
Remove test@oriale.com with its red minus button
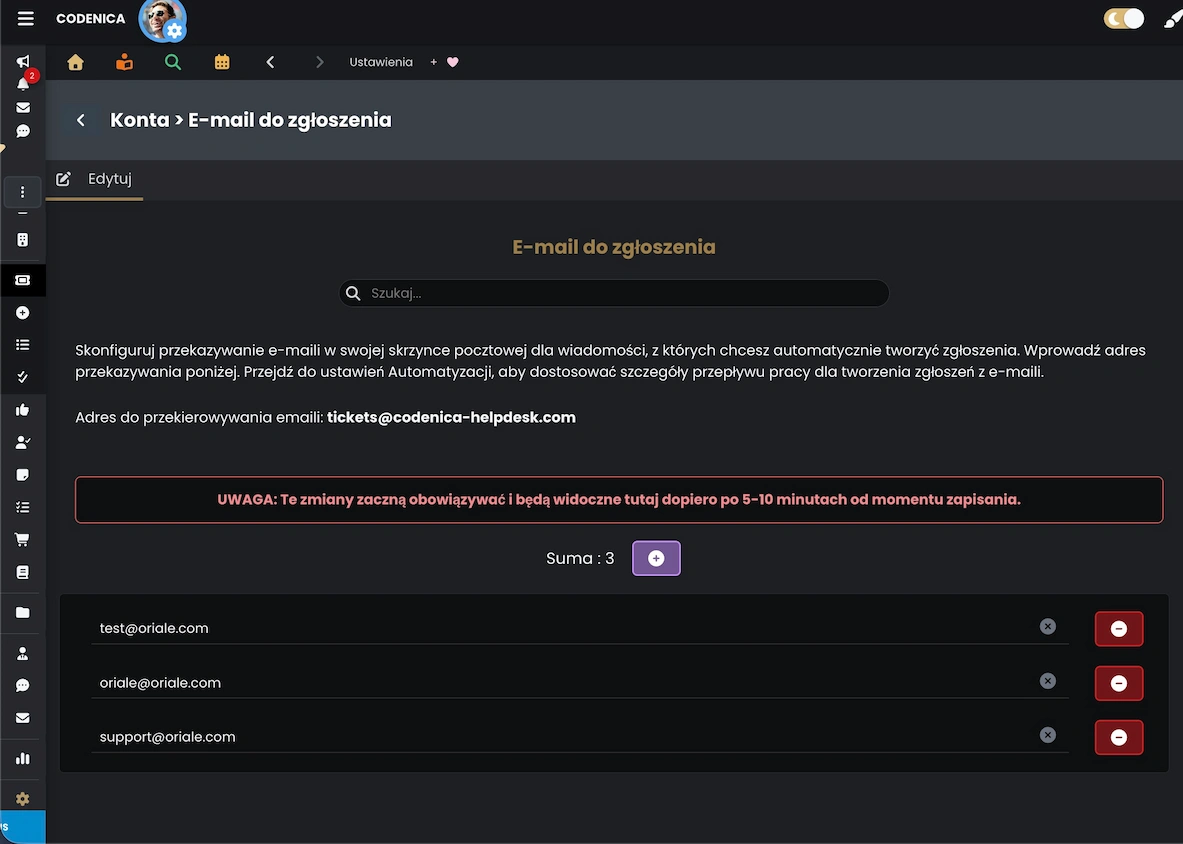click(1118, 628)
